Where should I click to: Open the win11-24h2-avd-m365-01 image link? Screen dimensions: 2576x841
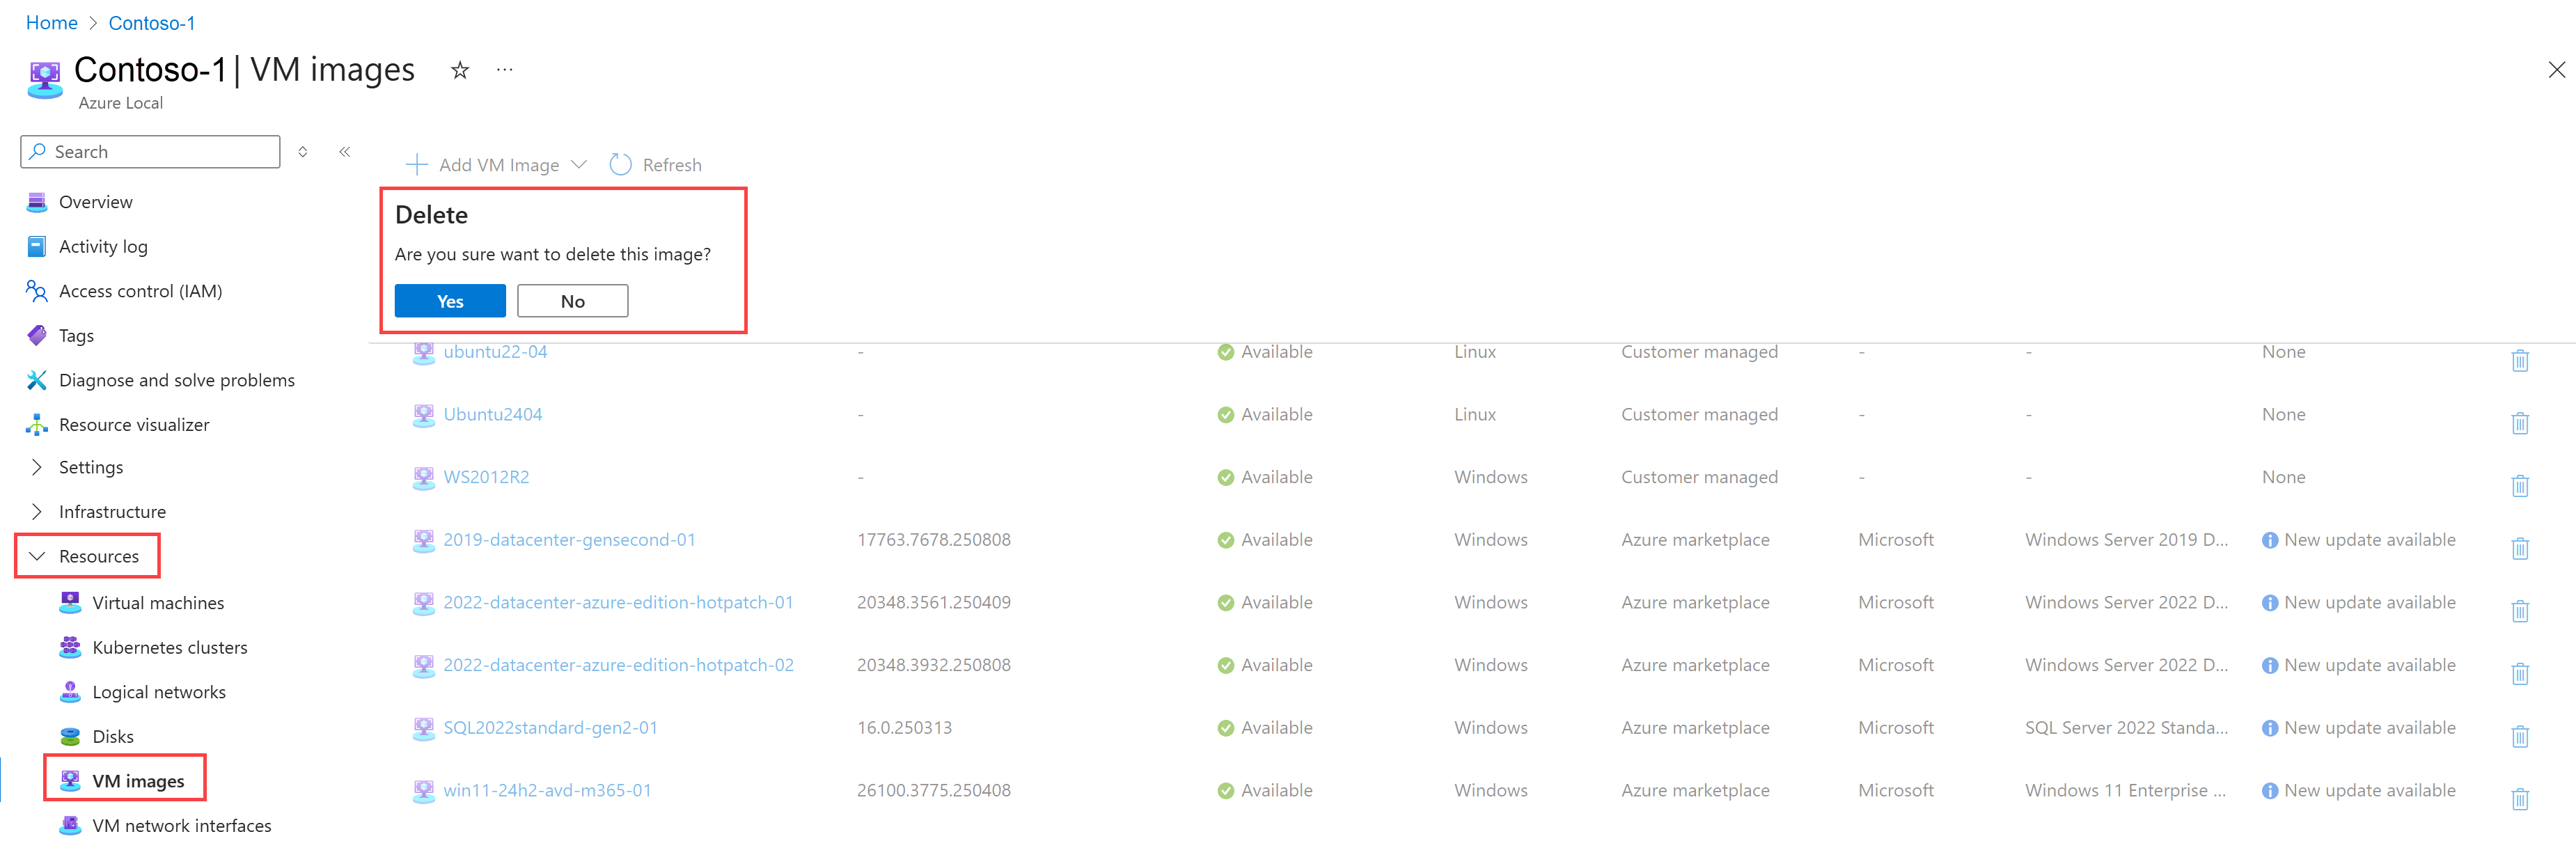pos(547,790)
